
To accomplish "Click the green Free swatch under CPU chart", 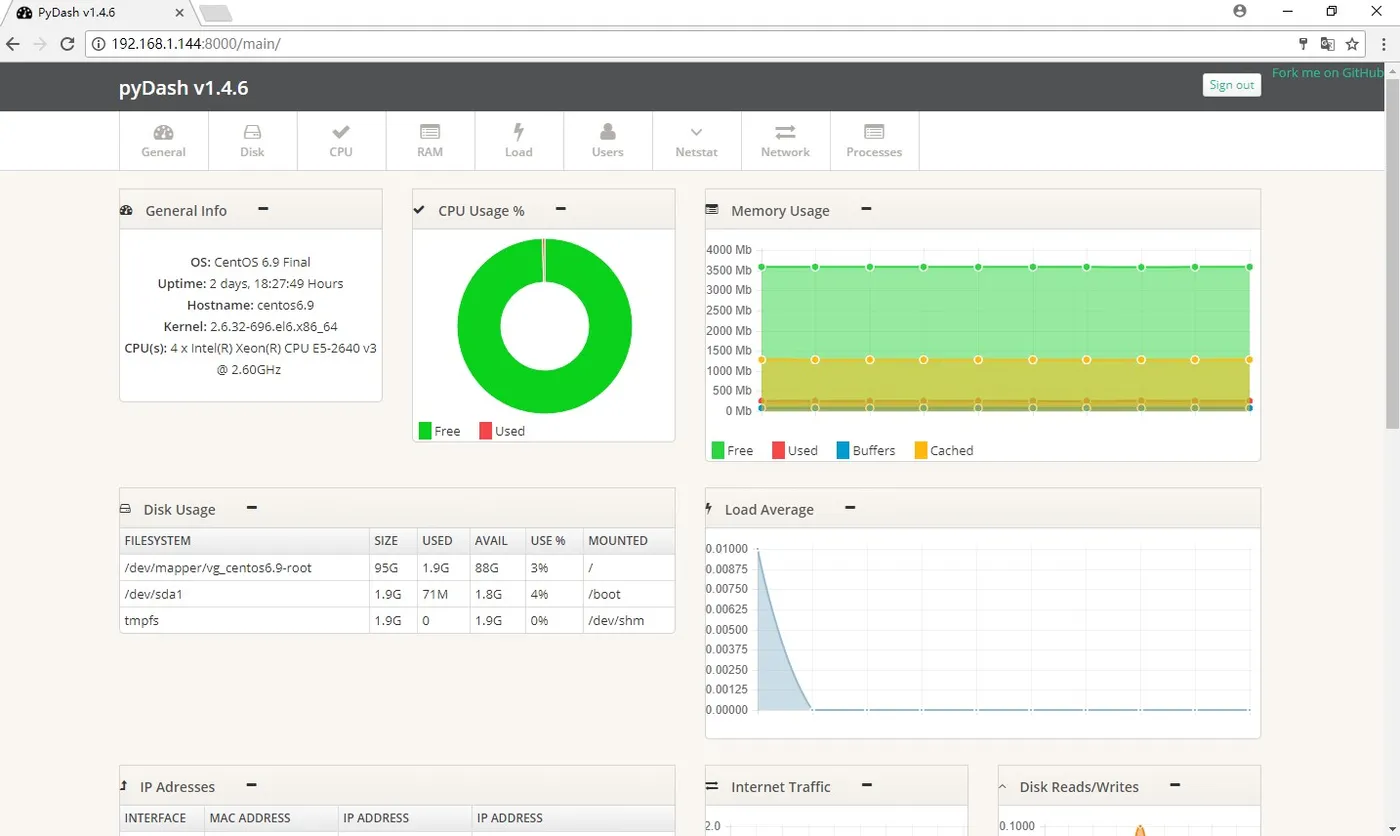I will [425, 431].
